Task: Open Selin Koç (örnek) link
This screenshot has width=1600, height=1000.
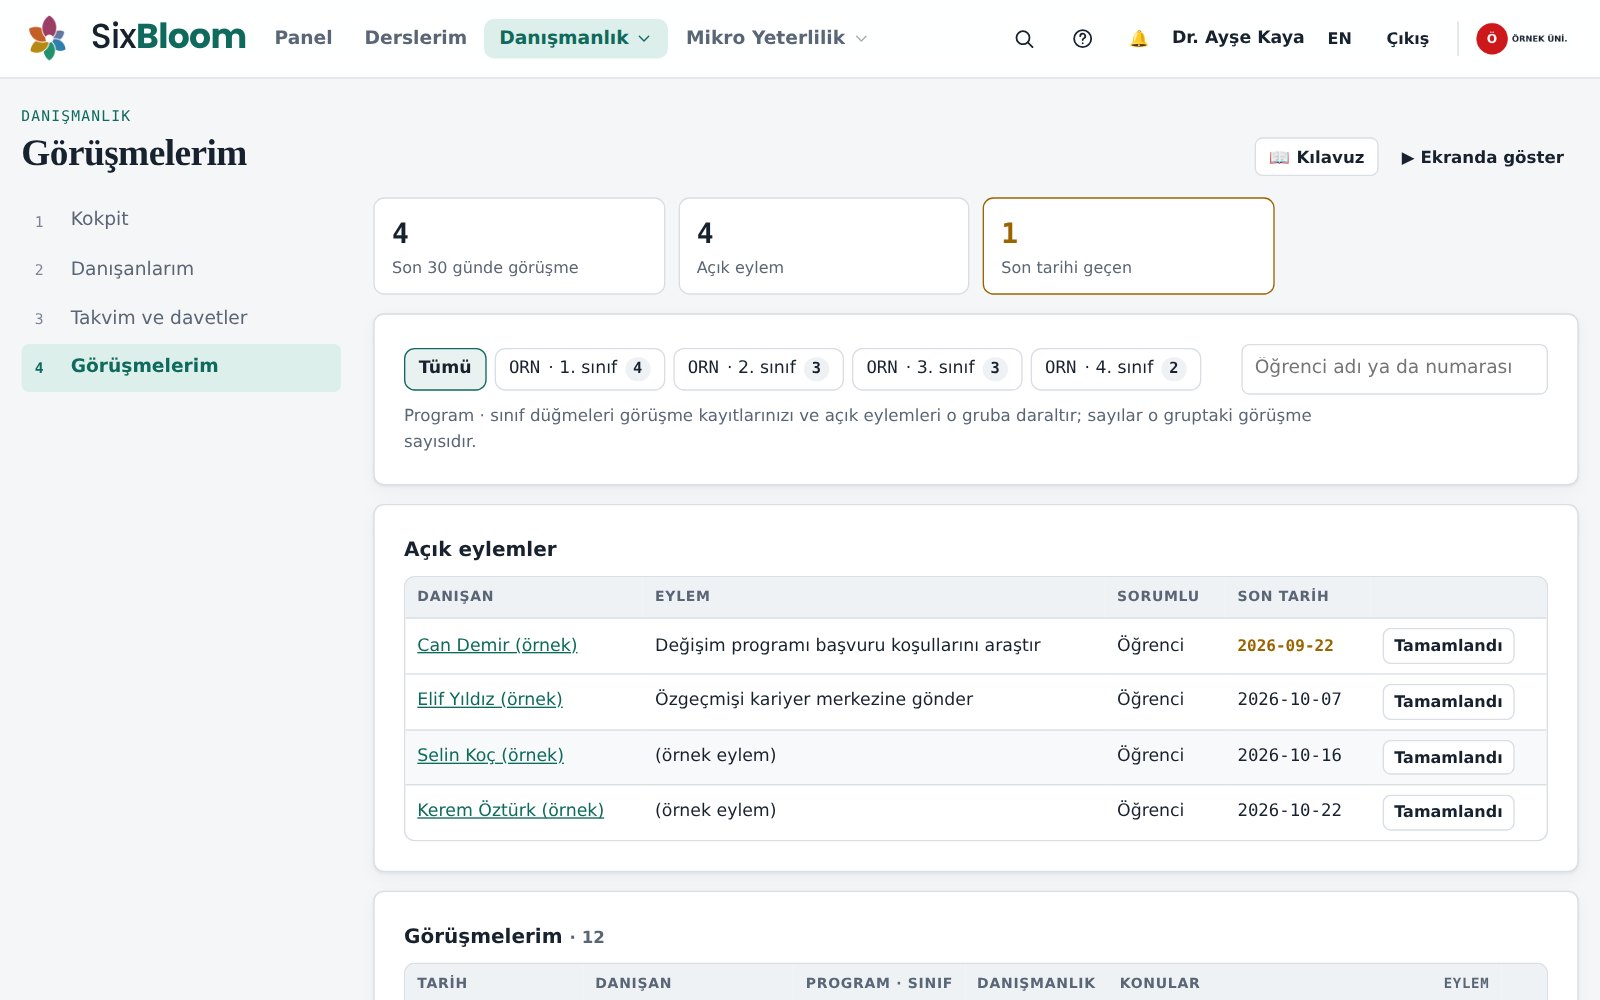Action: pyautogui.click(x=490, y=755)
